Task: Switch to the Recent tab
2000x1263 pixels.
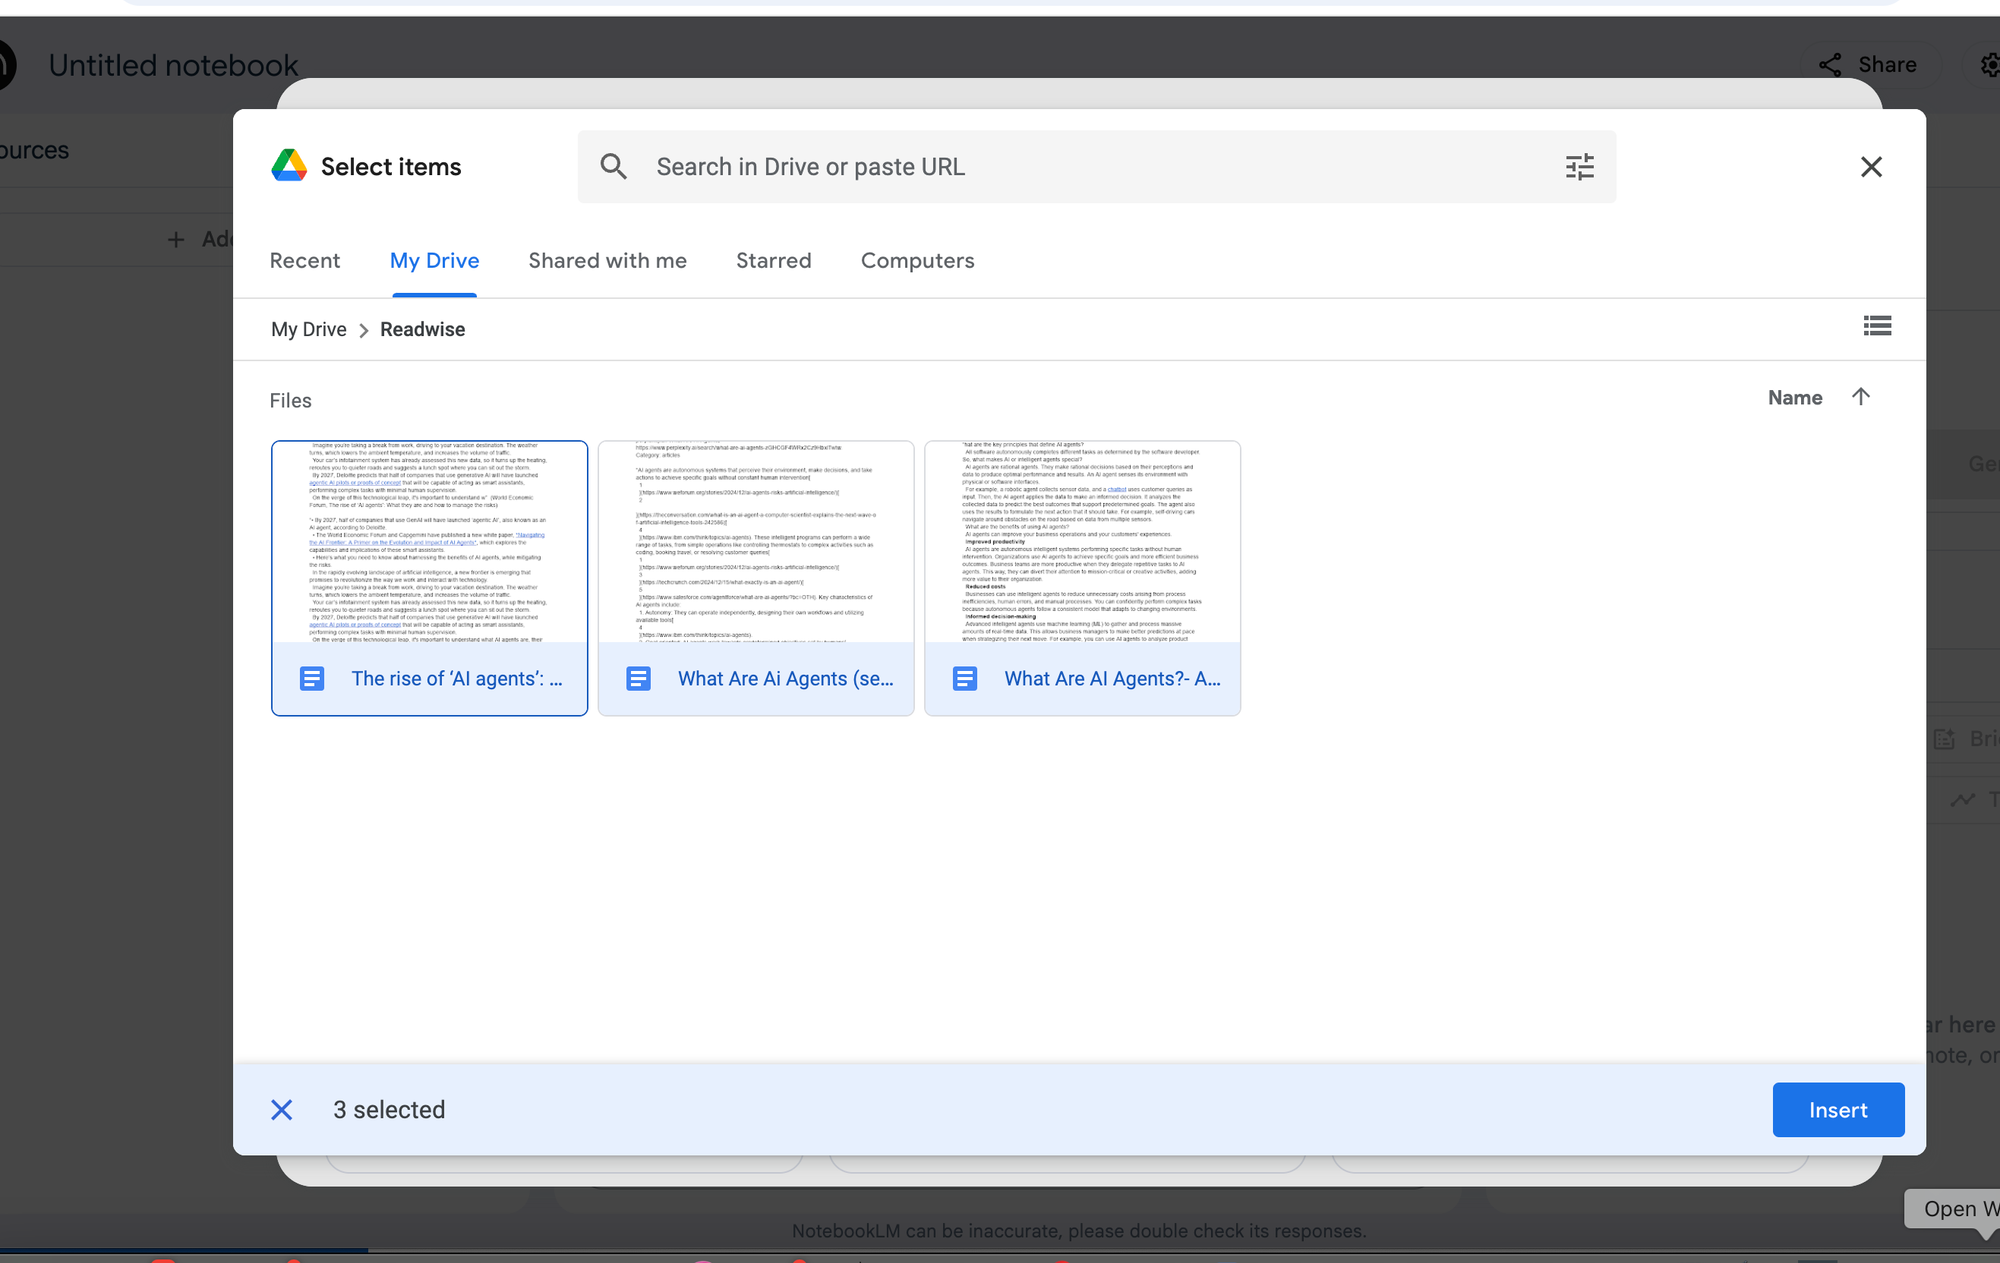Action: coord(305,261)
